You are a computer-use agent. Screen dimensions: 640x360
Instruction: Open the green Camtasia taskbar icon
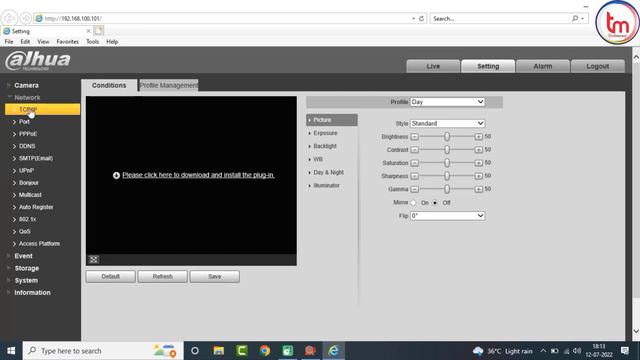pos(242,351)
